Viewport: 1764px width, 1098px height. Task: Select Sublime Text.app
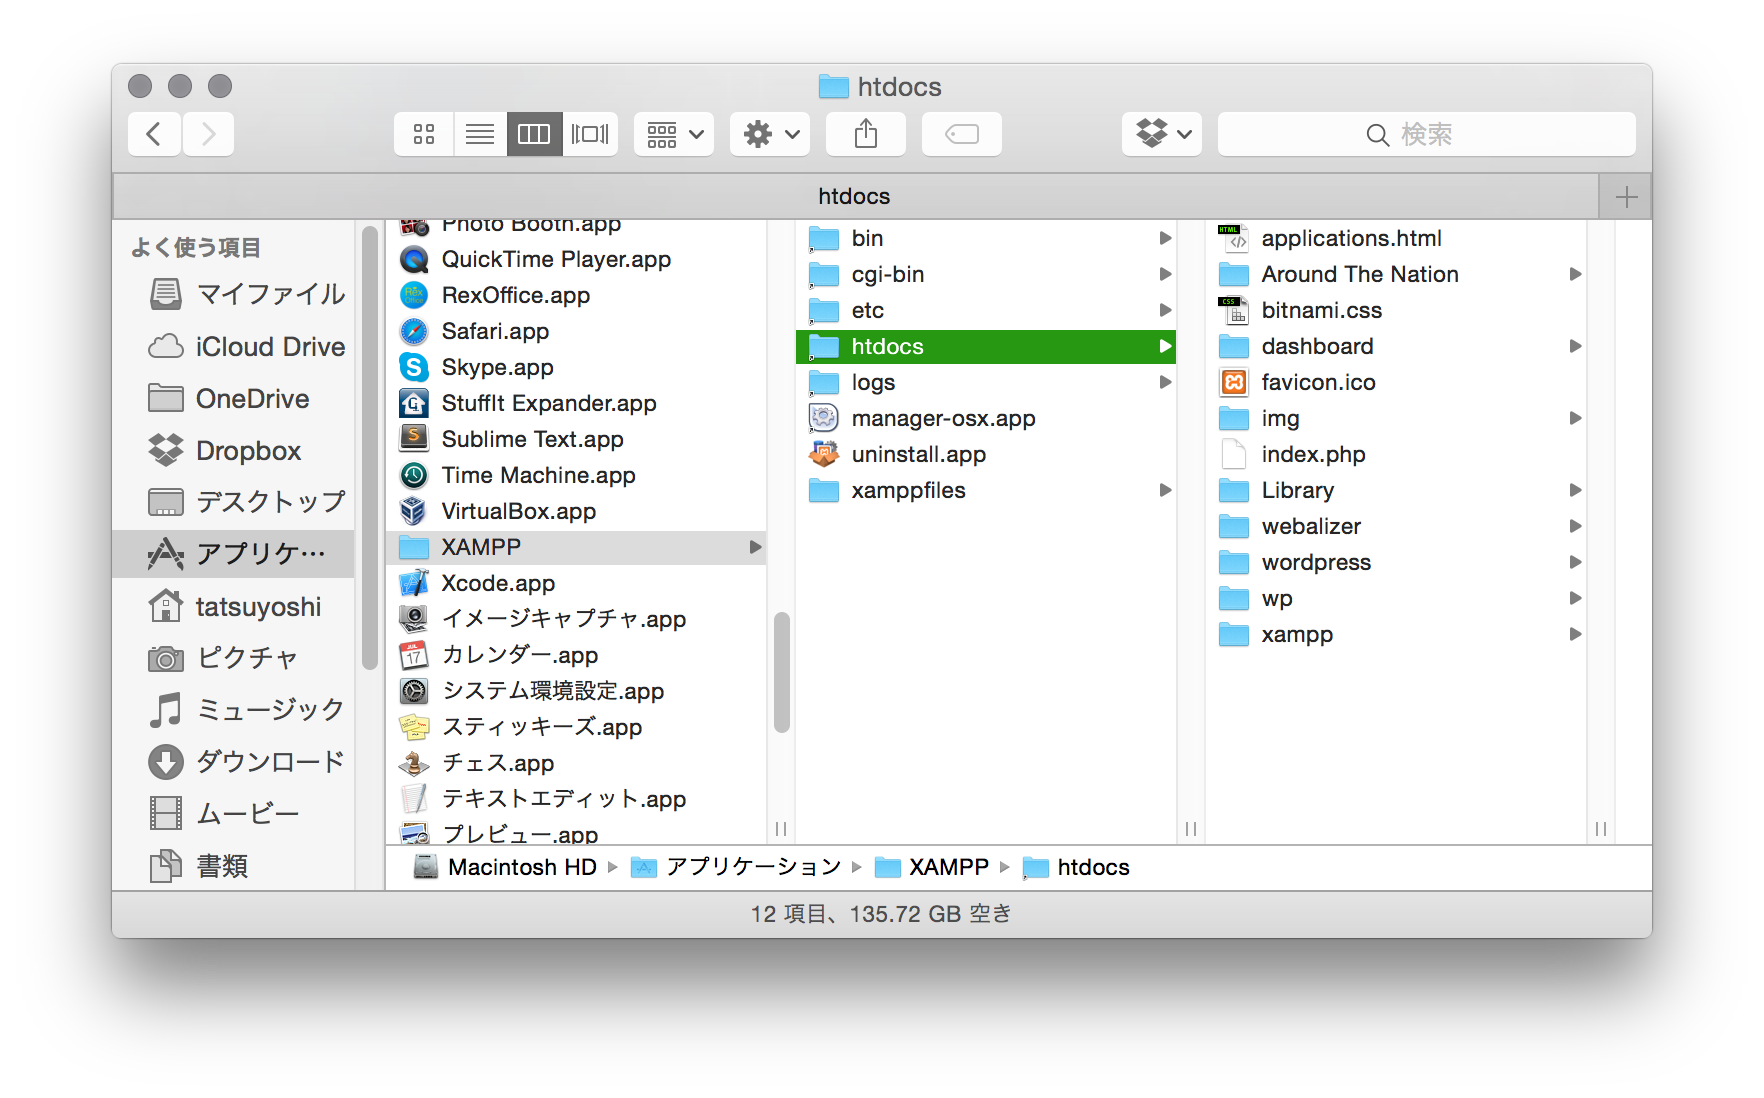576,439
